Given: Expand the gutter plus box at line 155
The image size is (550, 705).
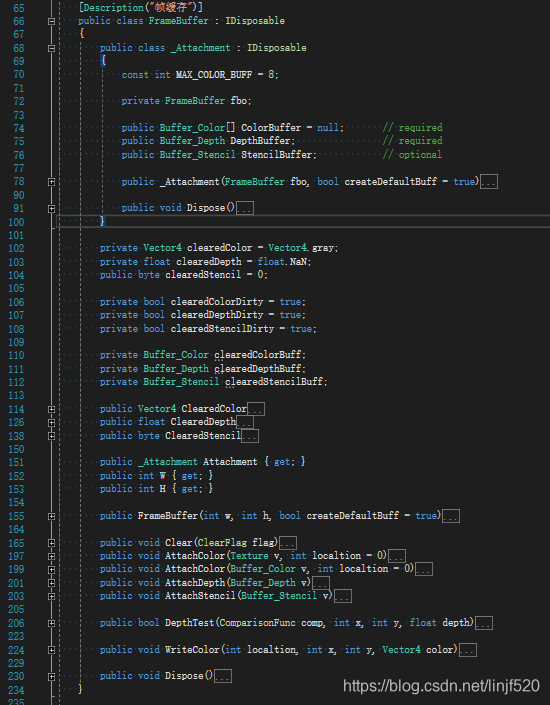Looking at the screenshot, I should point(51,516).
